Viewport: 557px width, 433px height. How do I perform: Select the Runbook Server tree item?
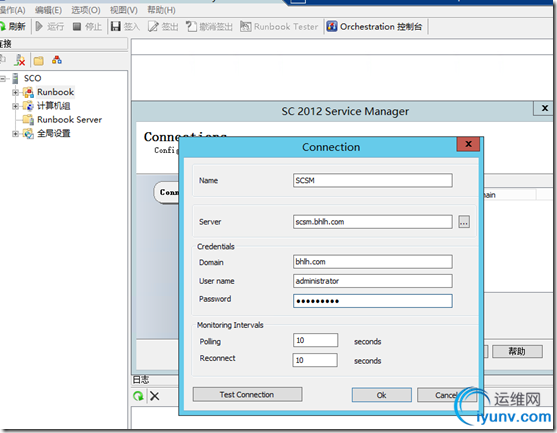pos(69,119)
